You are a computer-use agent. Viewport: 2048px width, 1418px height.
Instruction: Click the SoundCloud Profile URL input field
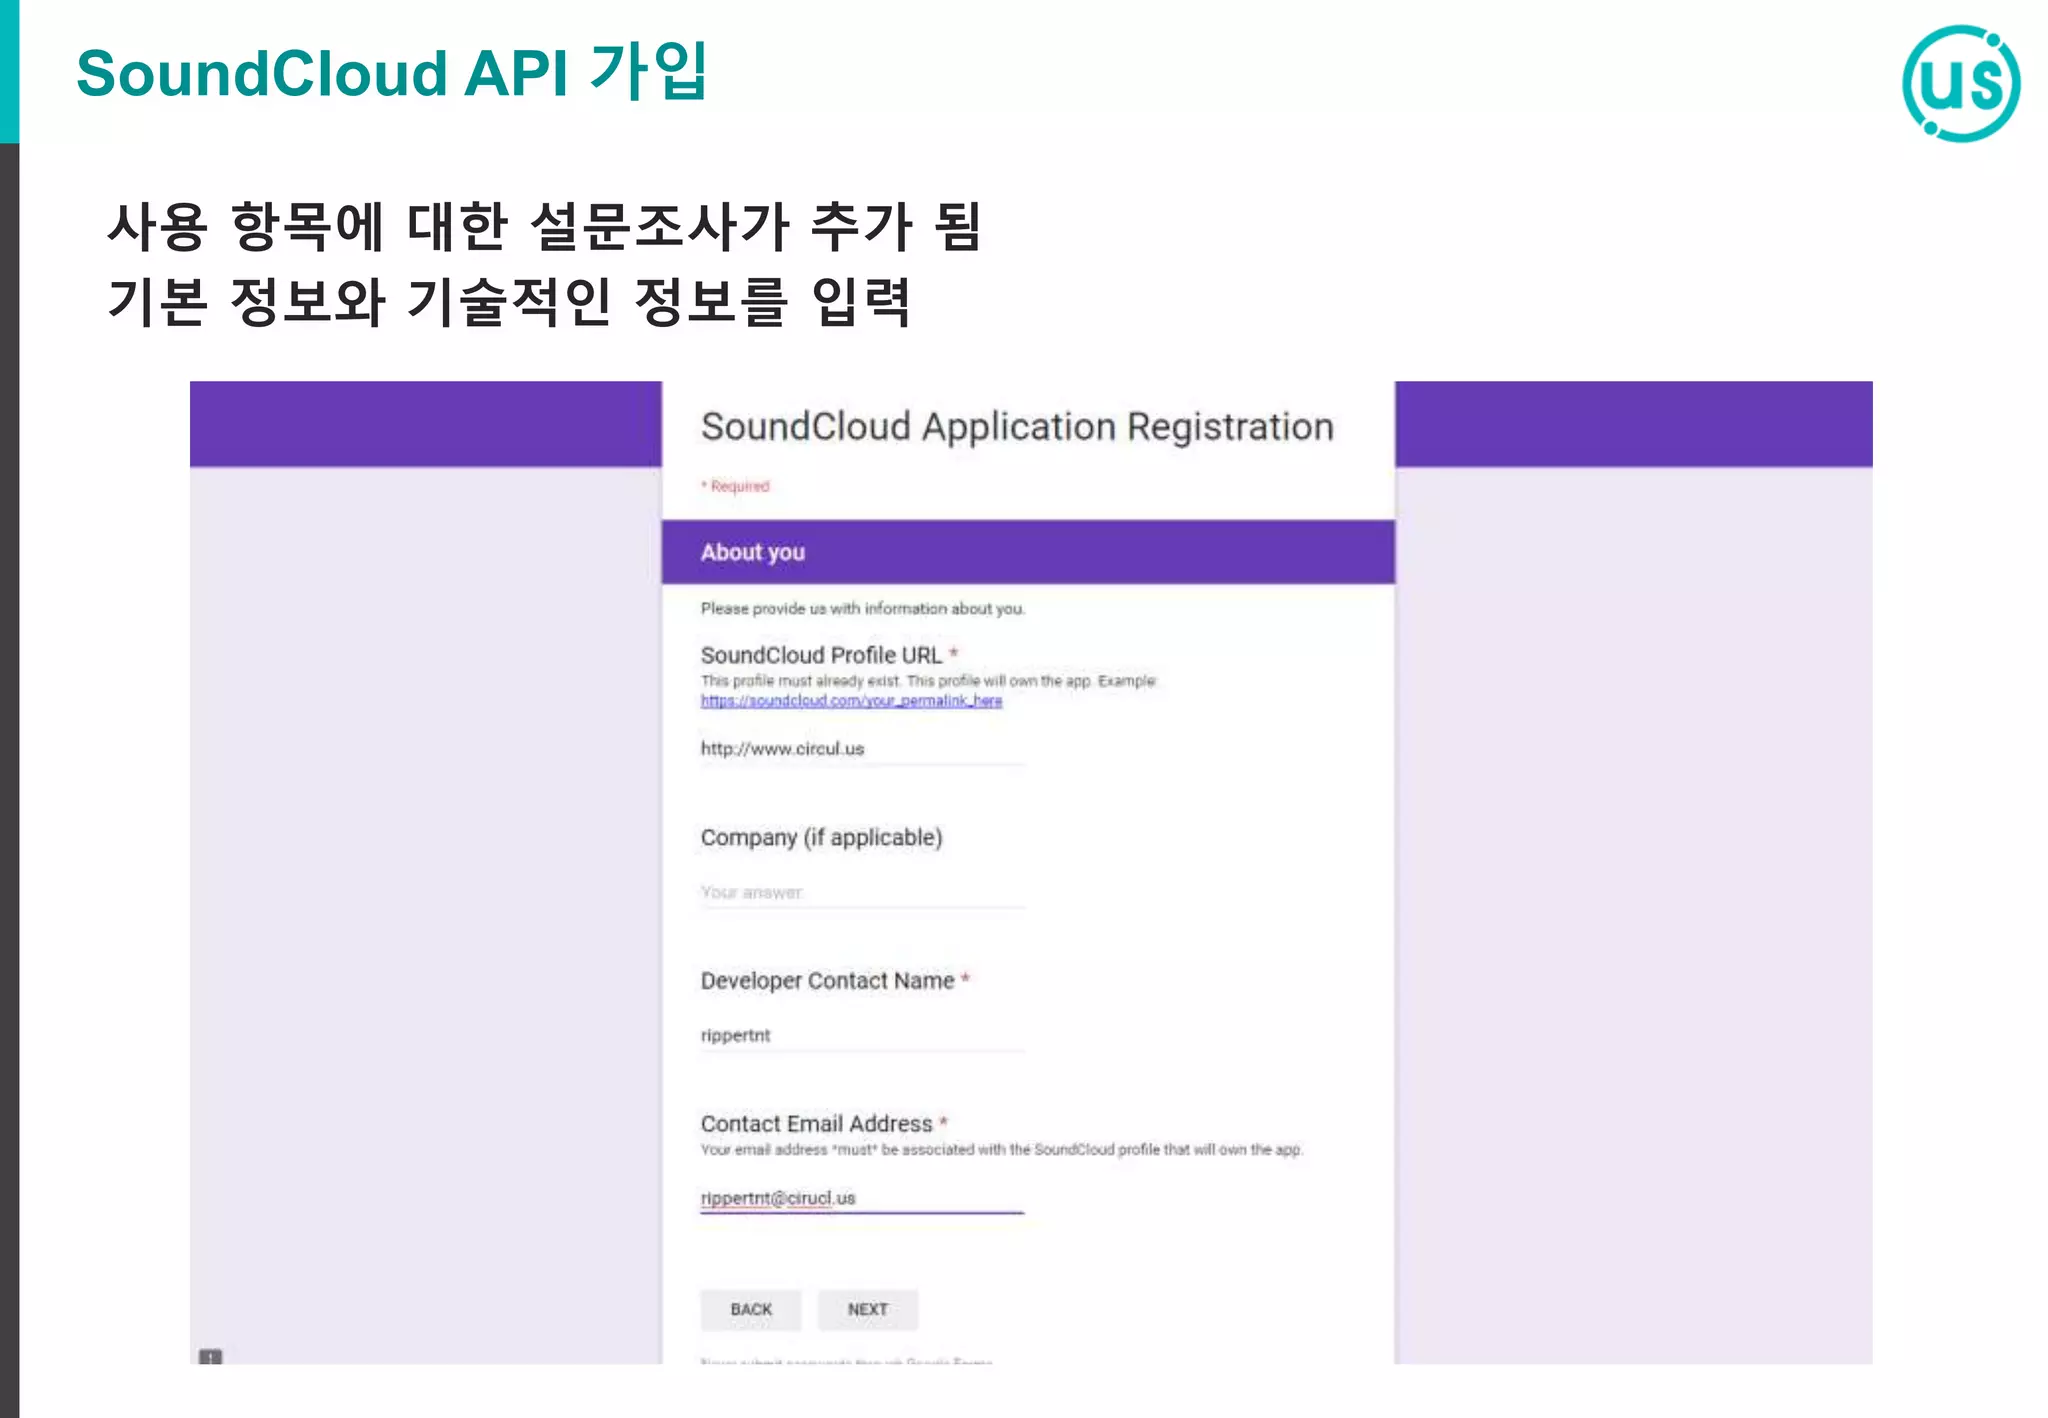(x=862, y=748)
